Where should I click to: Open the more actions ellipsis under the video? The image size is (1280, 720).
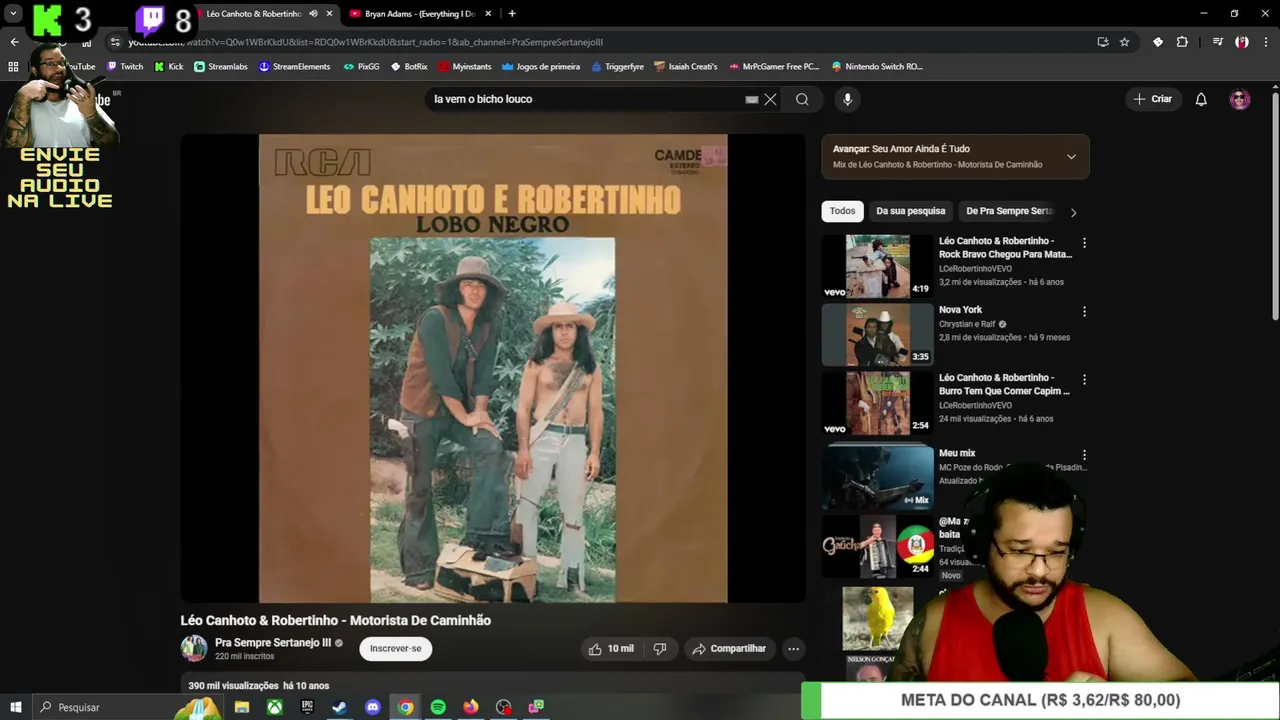pyautogui.click(x=793, y=649)
